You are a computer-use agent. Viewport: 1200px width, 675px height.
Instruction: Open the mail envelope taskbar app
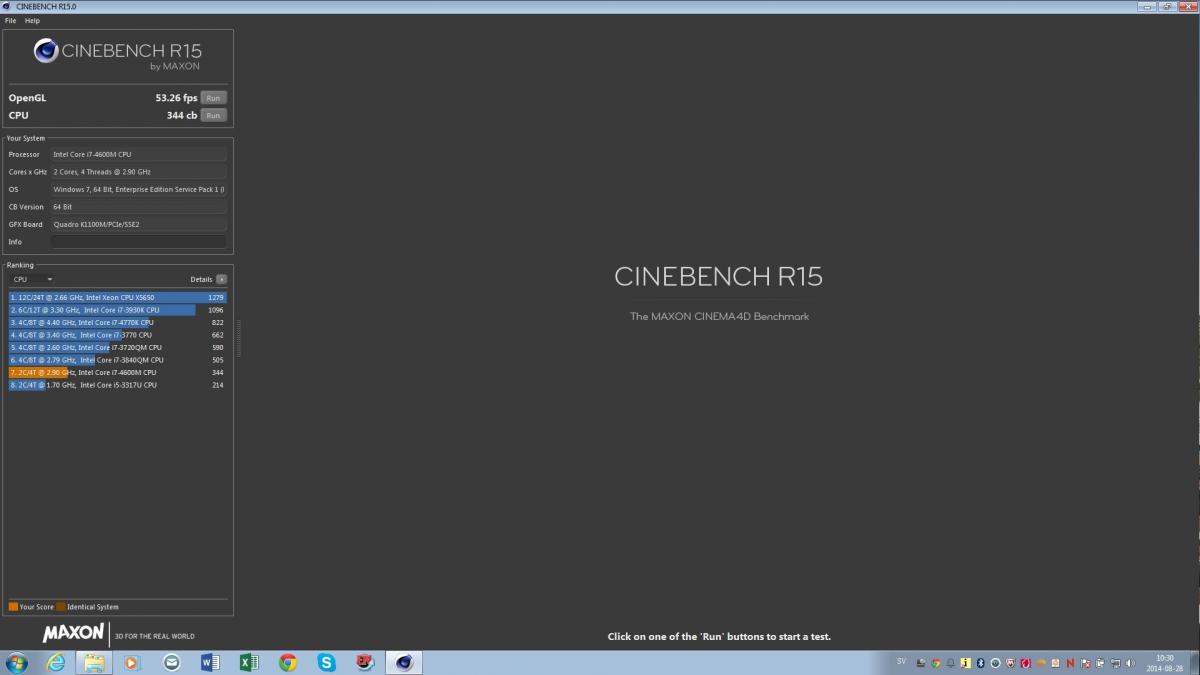[172, 662]
